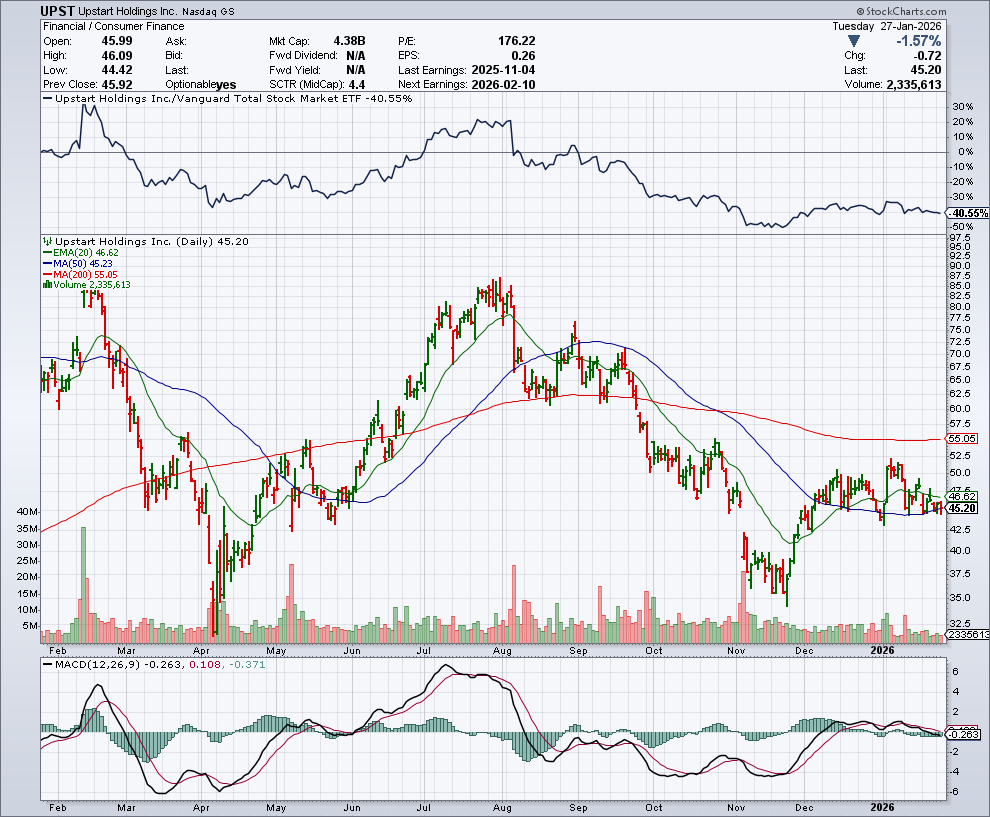
Task: Click the Upstart Holdings Inc. (Daily) 45.20 legend
Action: coord(146,242)
